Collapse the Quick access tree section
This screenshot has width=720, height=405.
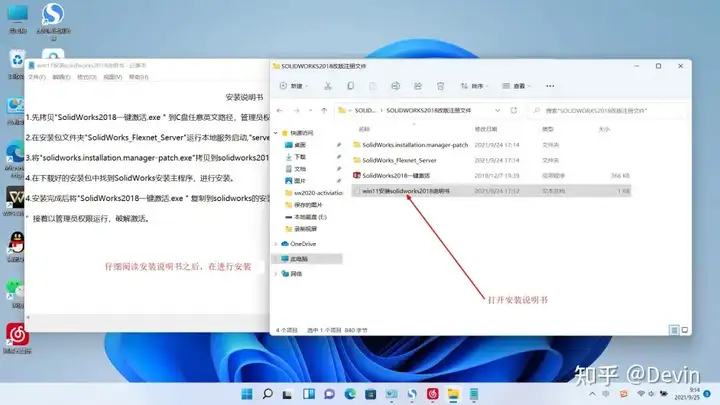[x=276, y=133]
